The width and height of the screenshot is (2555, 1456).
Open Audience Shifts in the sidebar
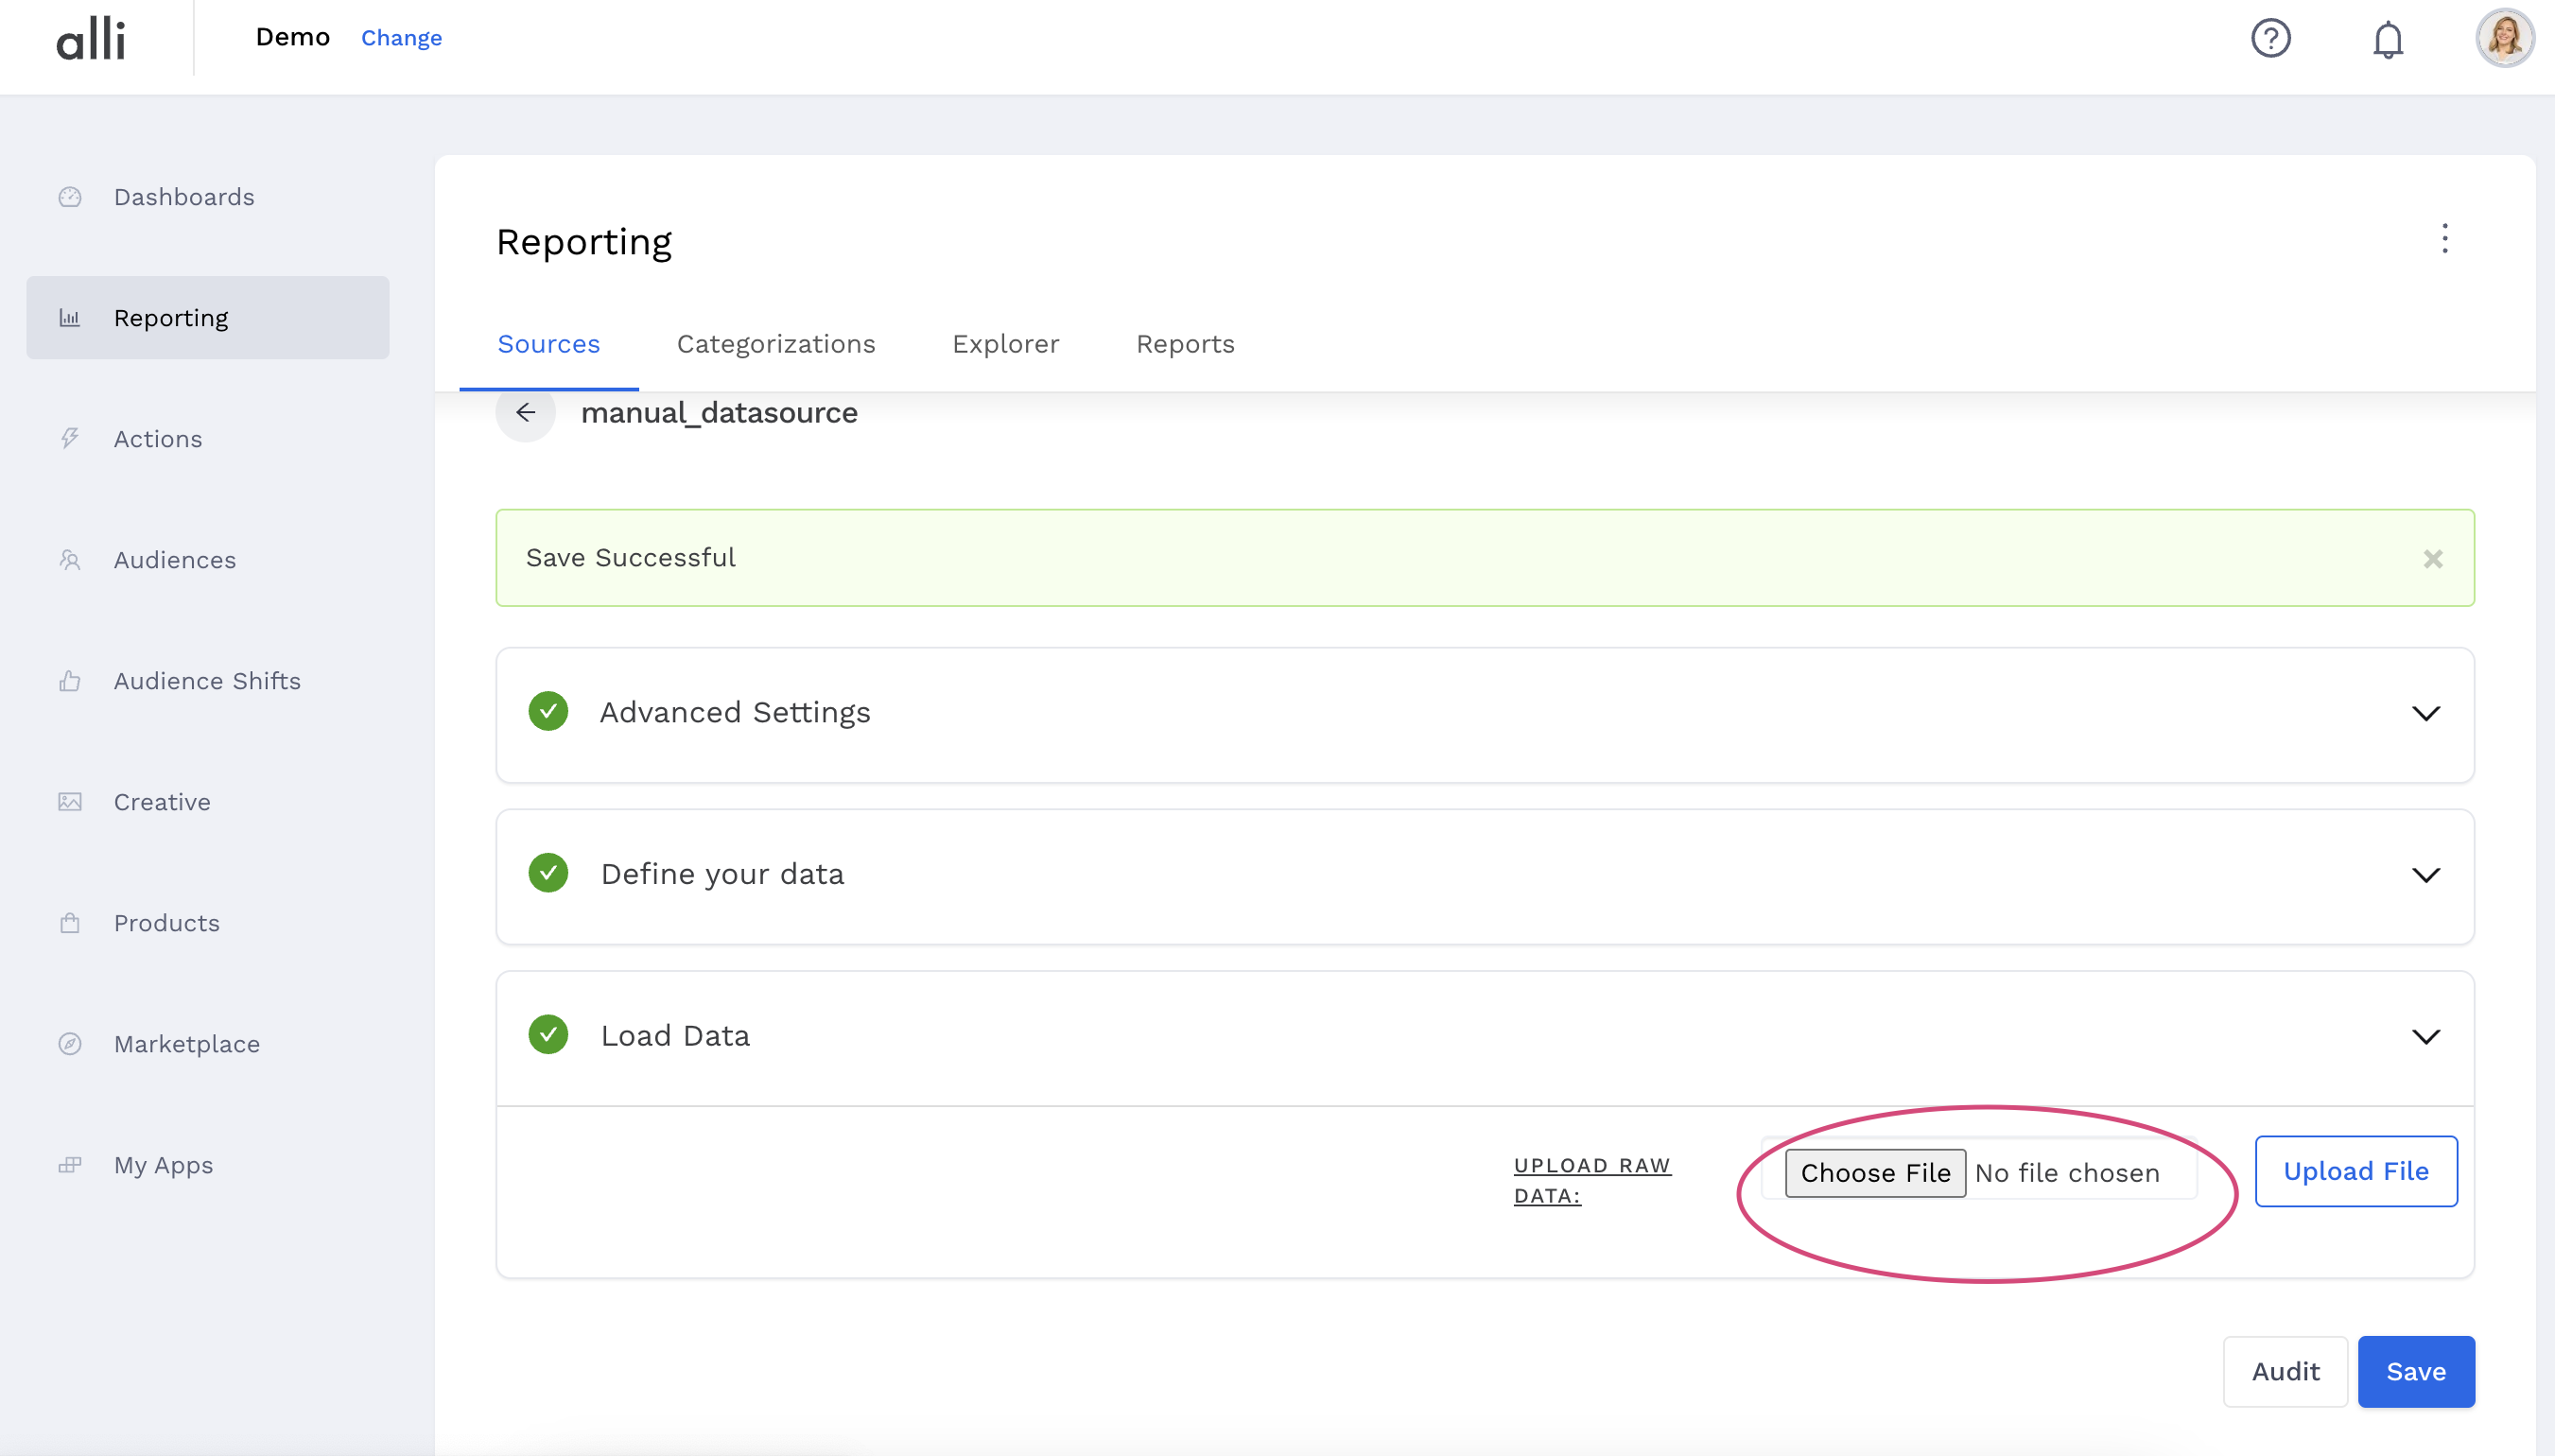click(208, 681)
